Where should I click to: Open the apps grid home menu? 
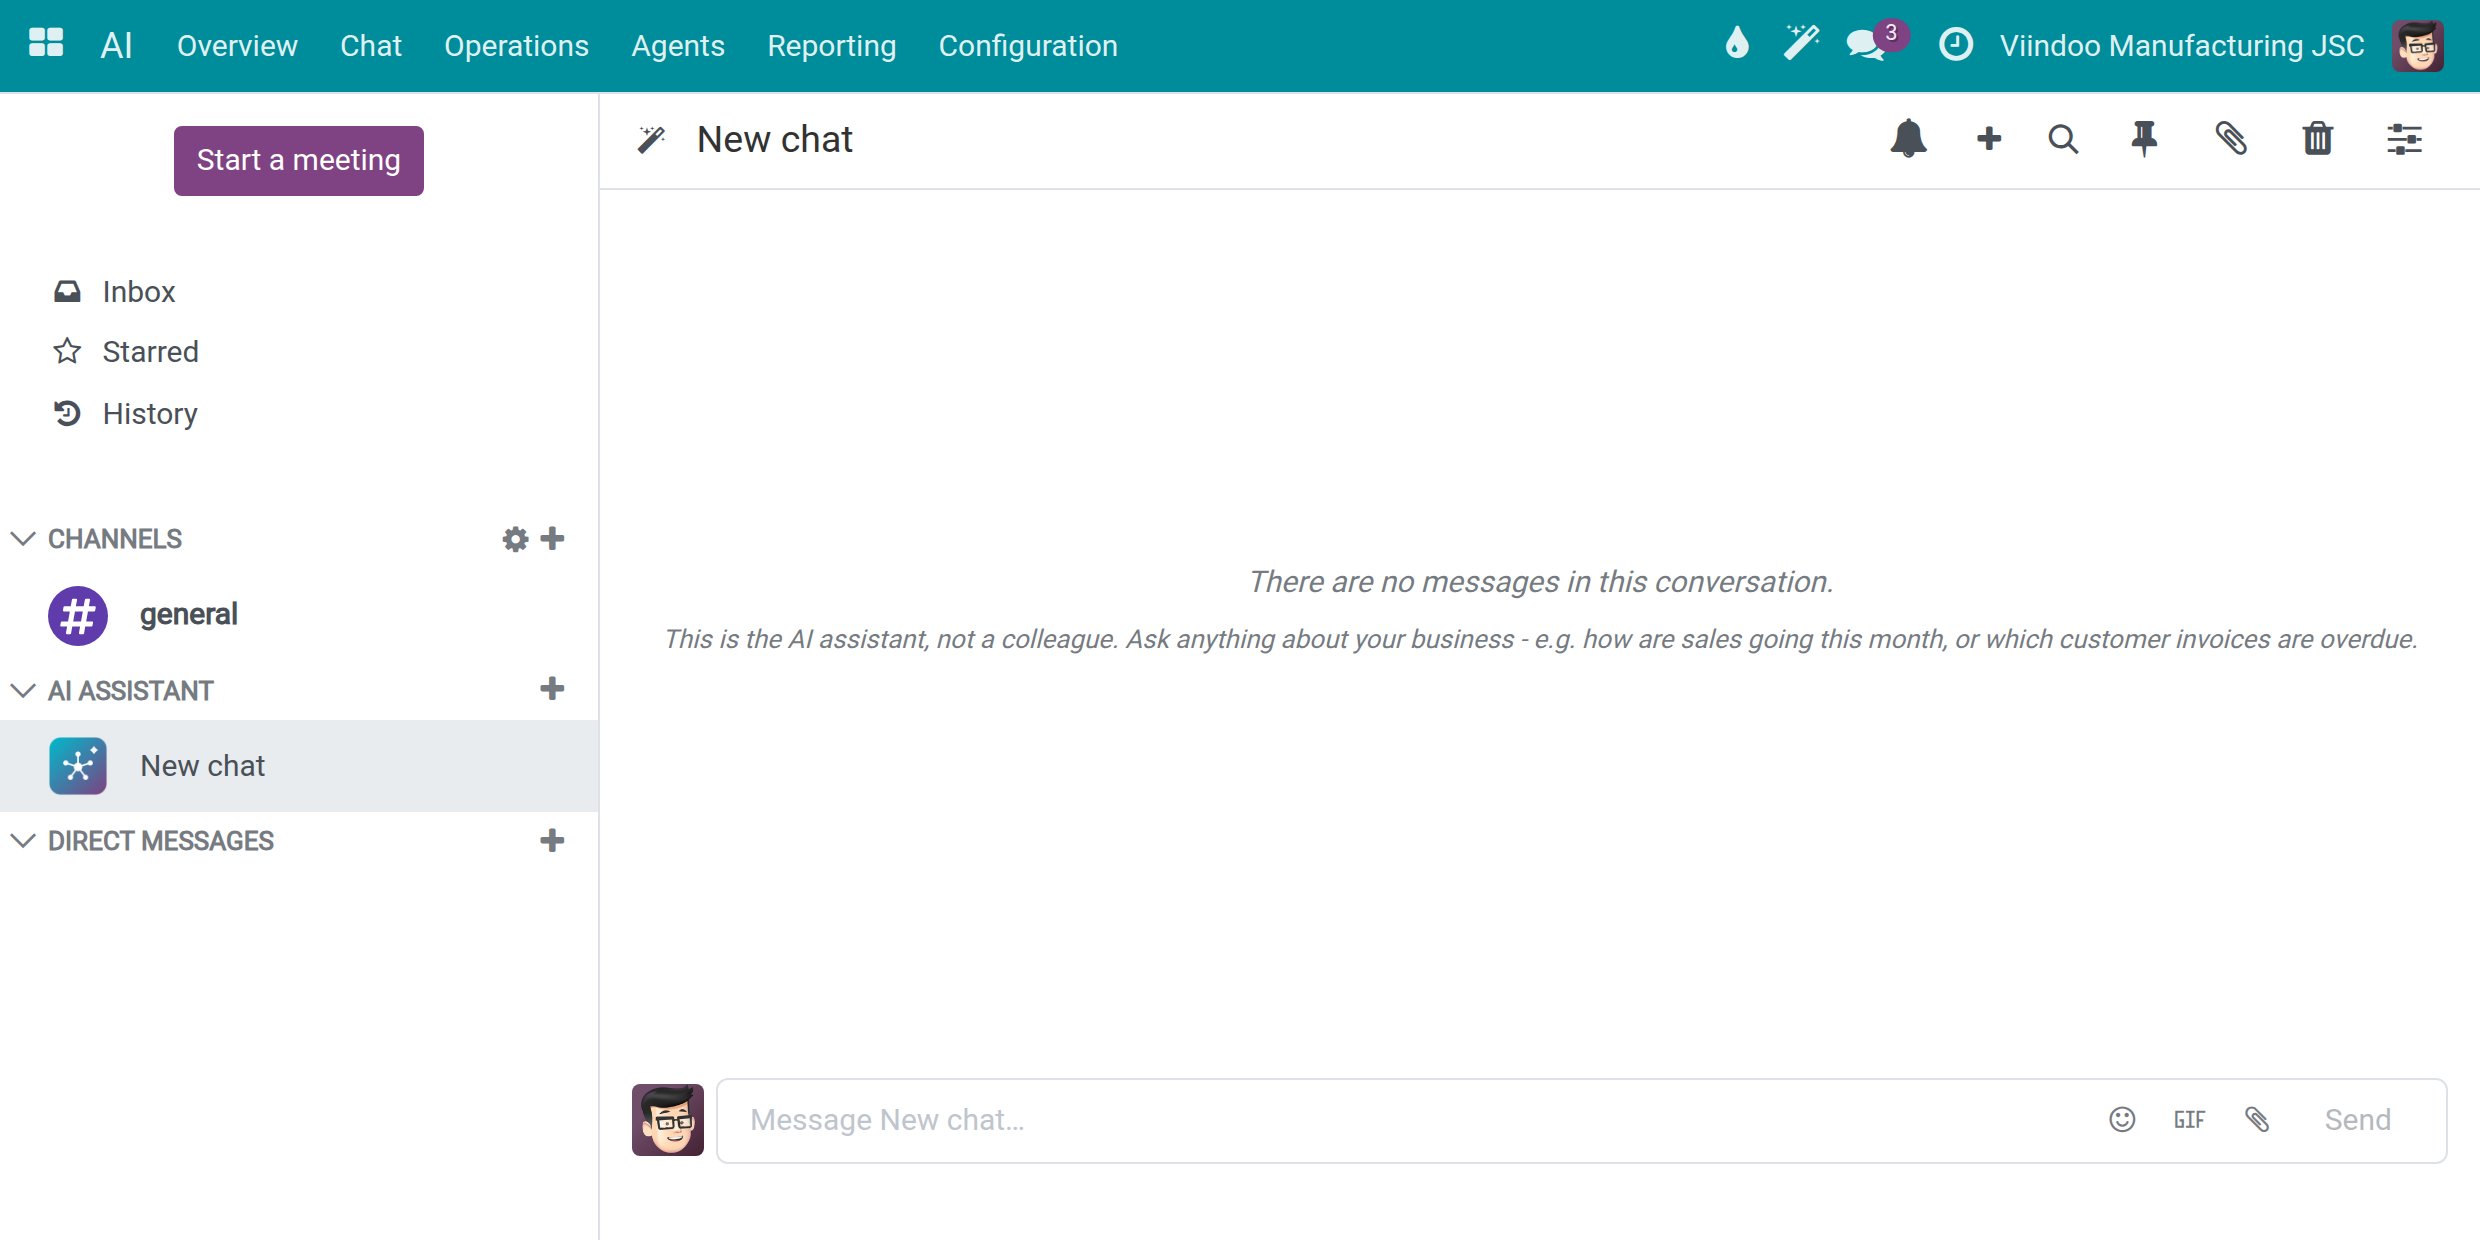point(46,44)
